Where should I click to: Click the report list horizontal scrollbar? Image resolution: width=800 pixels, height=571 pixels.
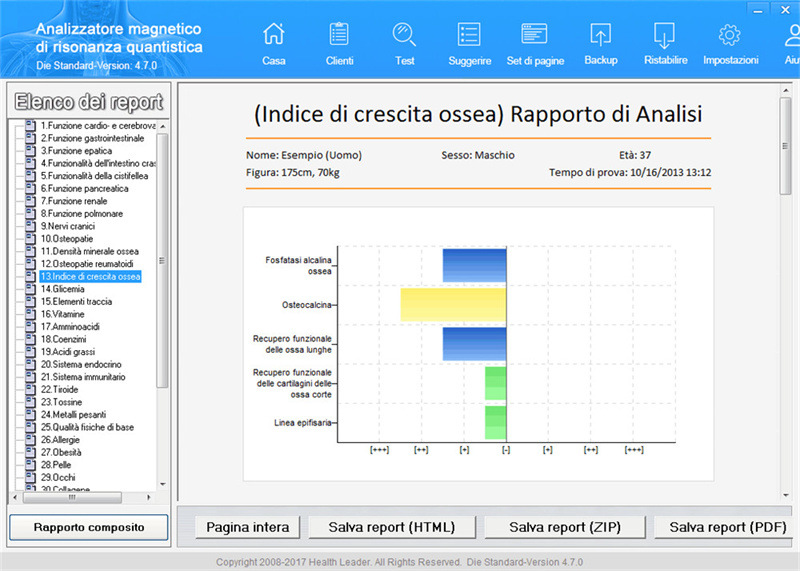click(80, 497)
